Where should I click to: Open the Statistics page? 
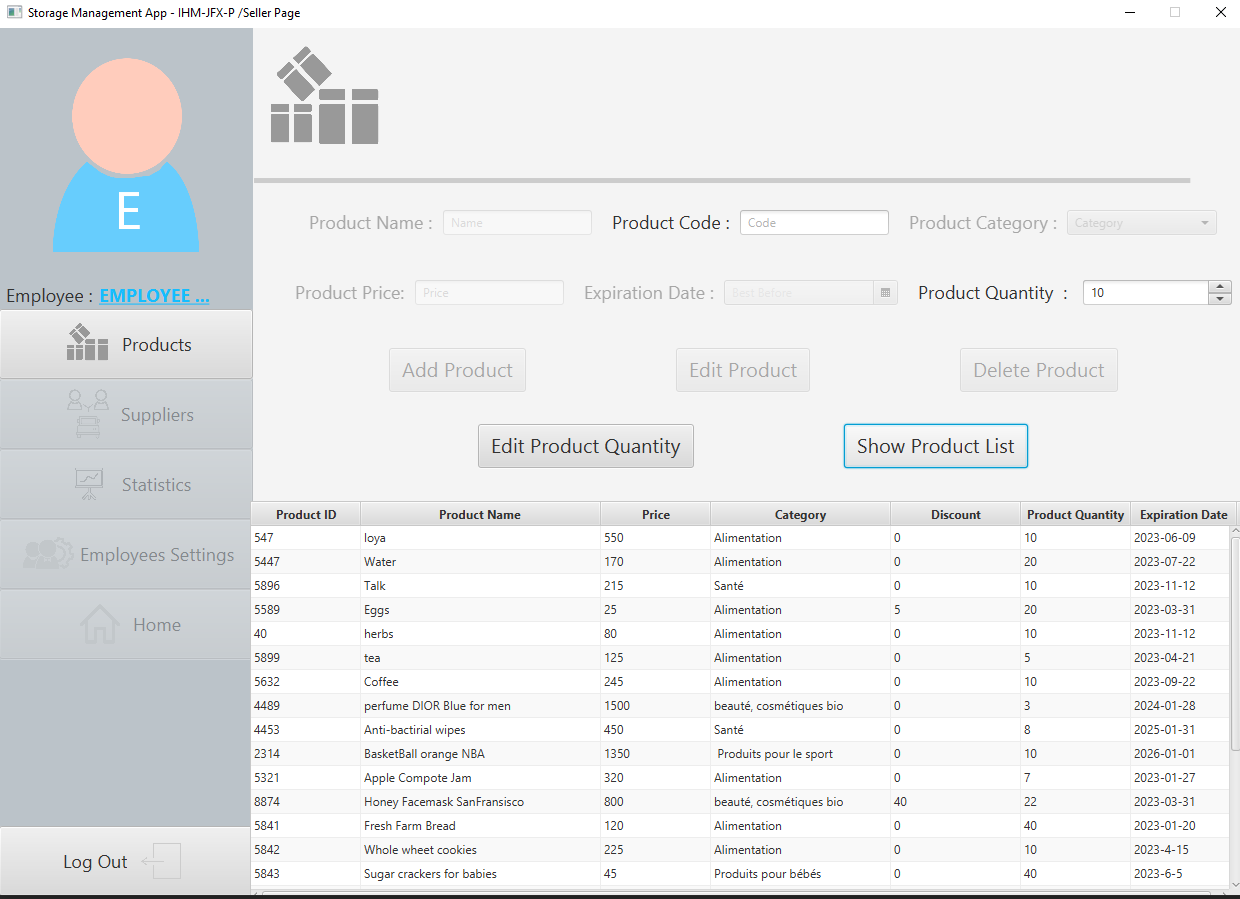point(127,483)
